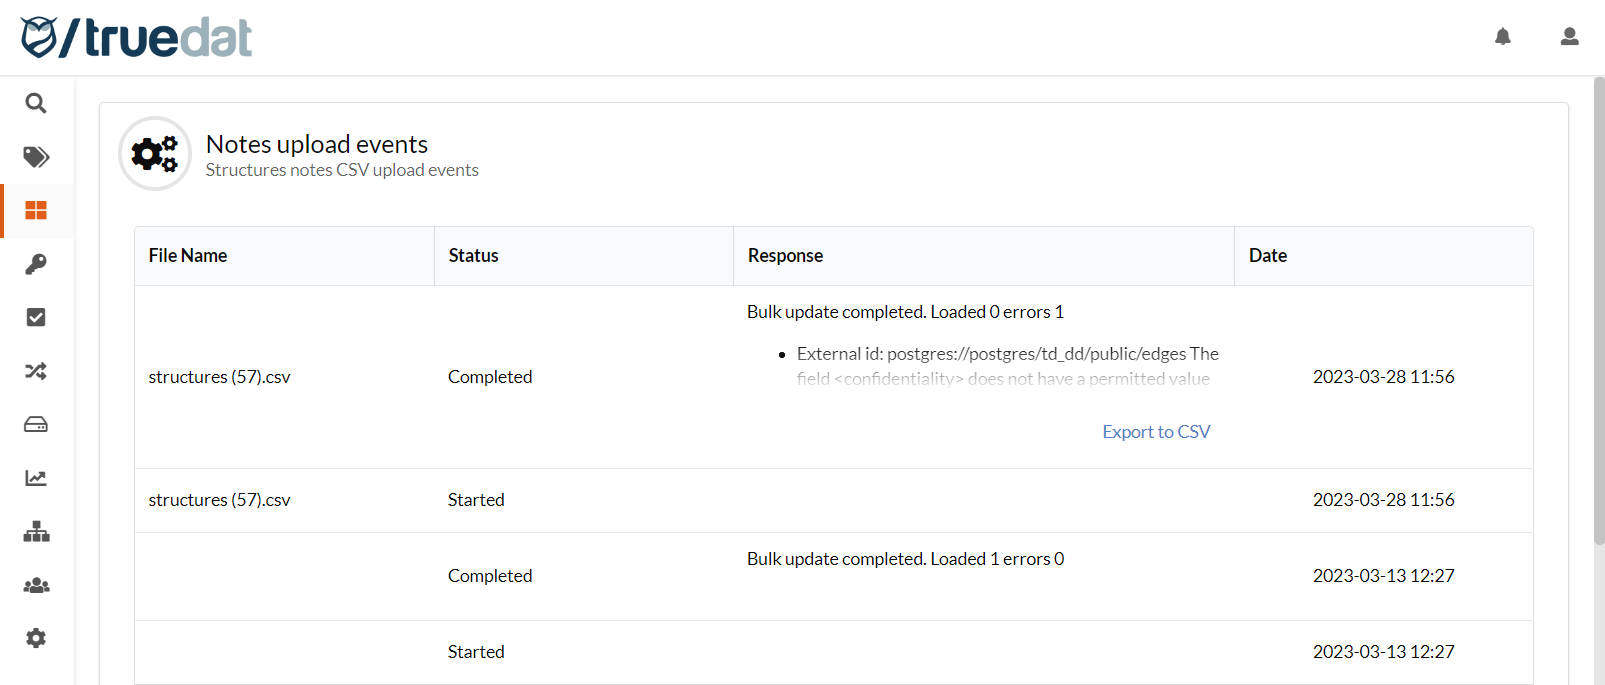Open the line chart dashboards icon
Viewport: 1605px width, 685px height.
(36, 478)
